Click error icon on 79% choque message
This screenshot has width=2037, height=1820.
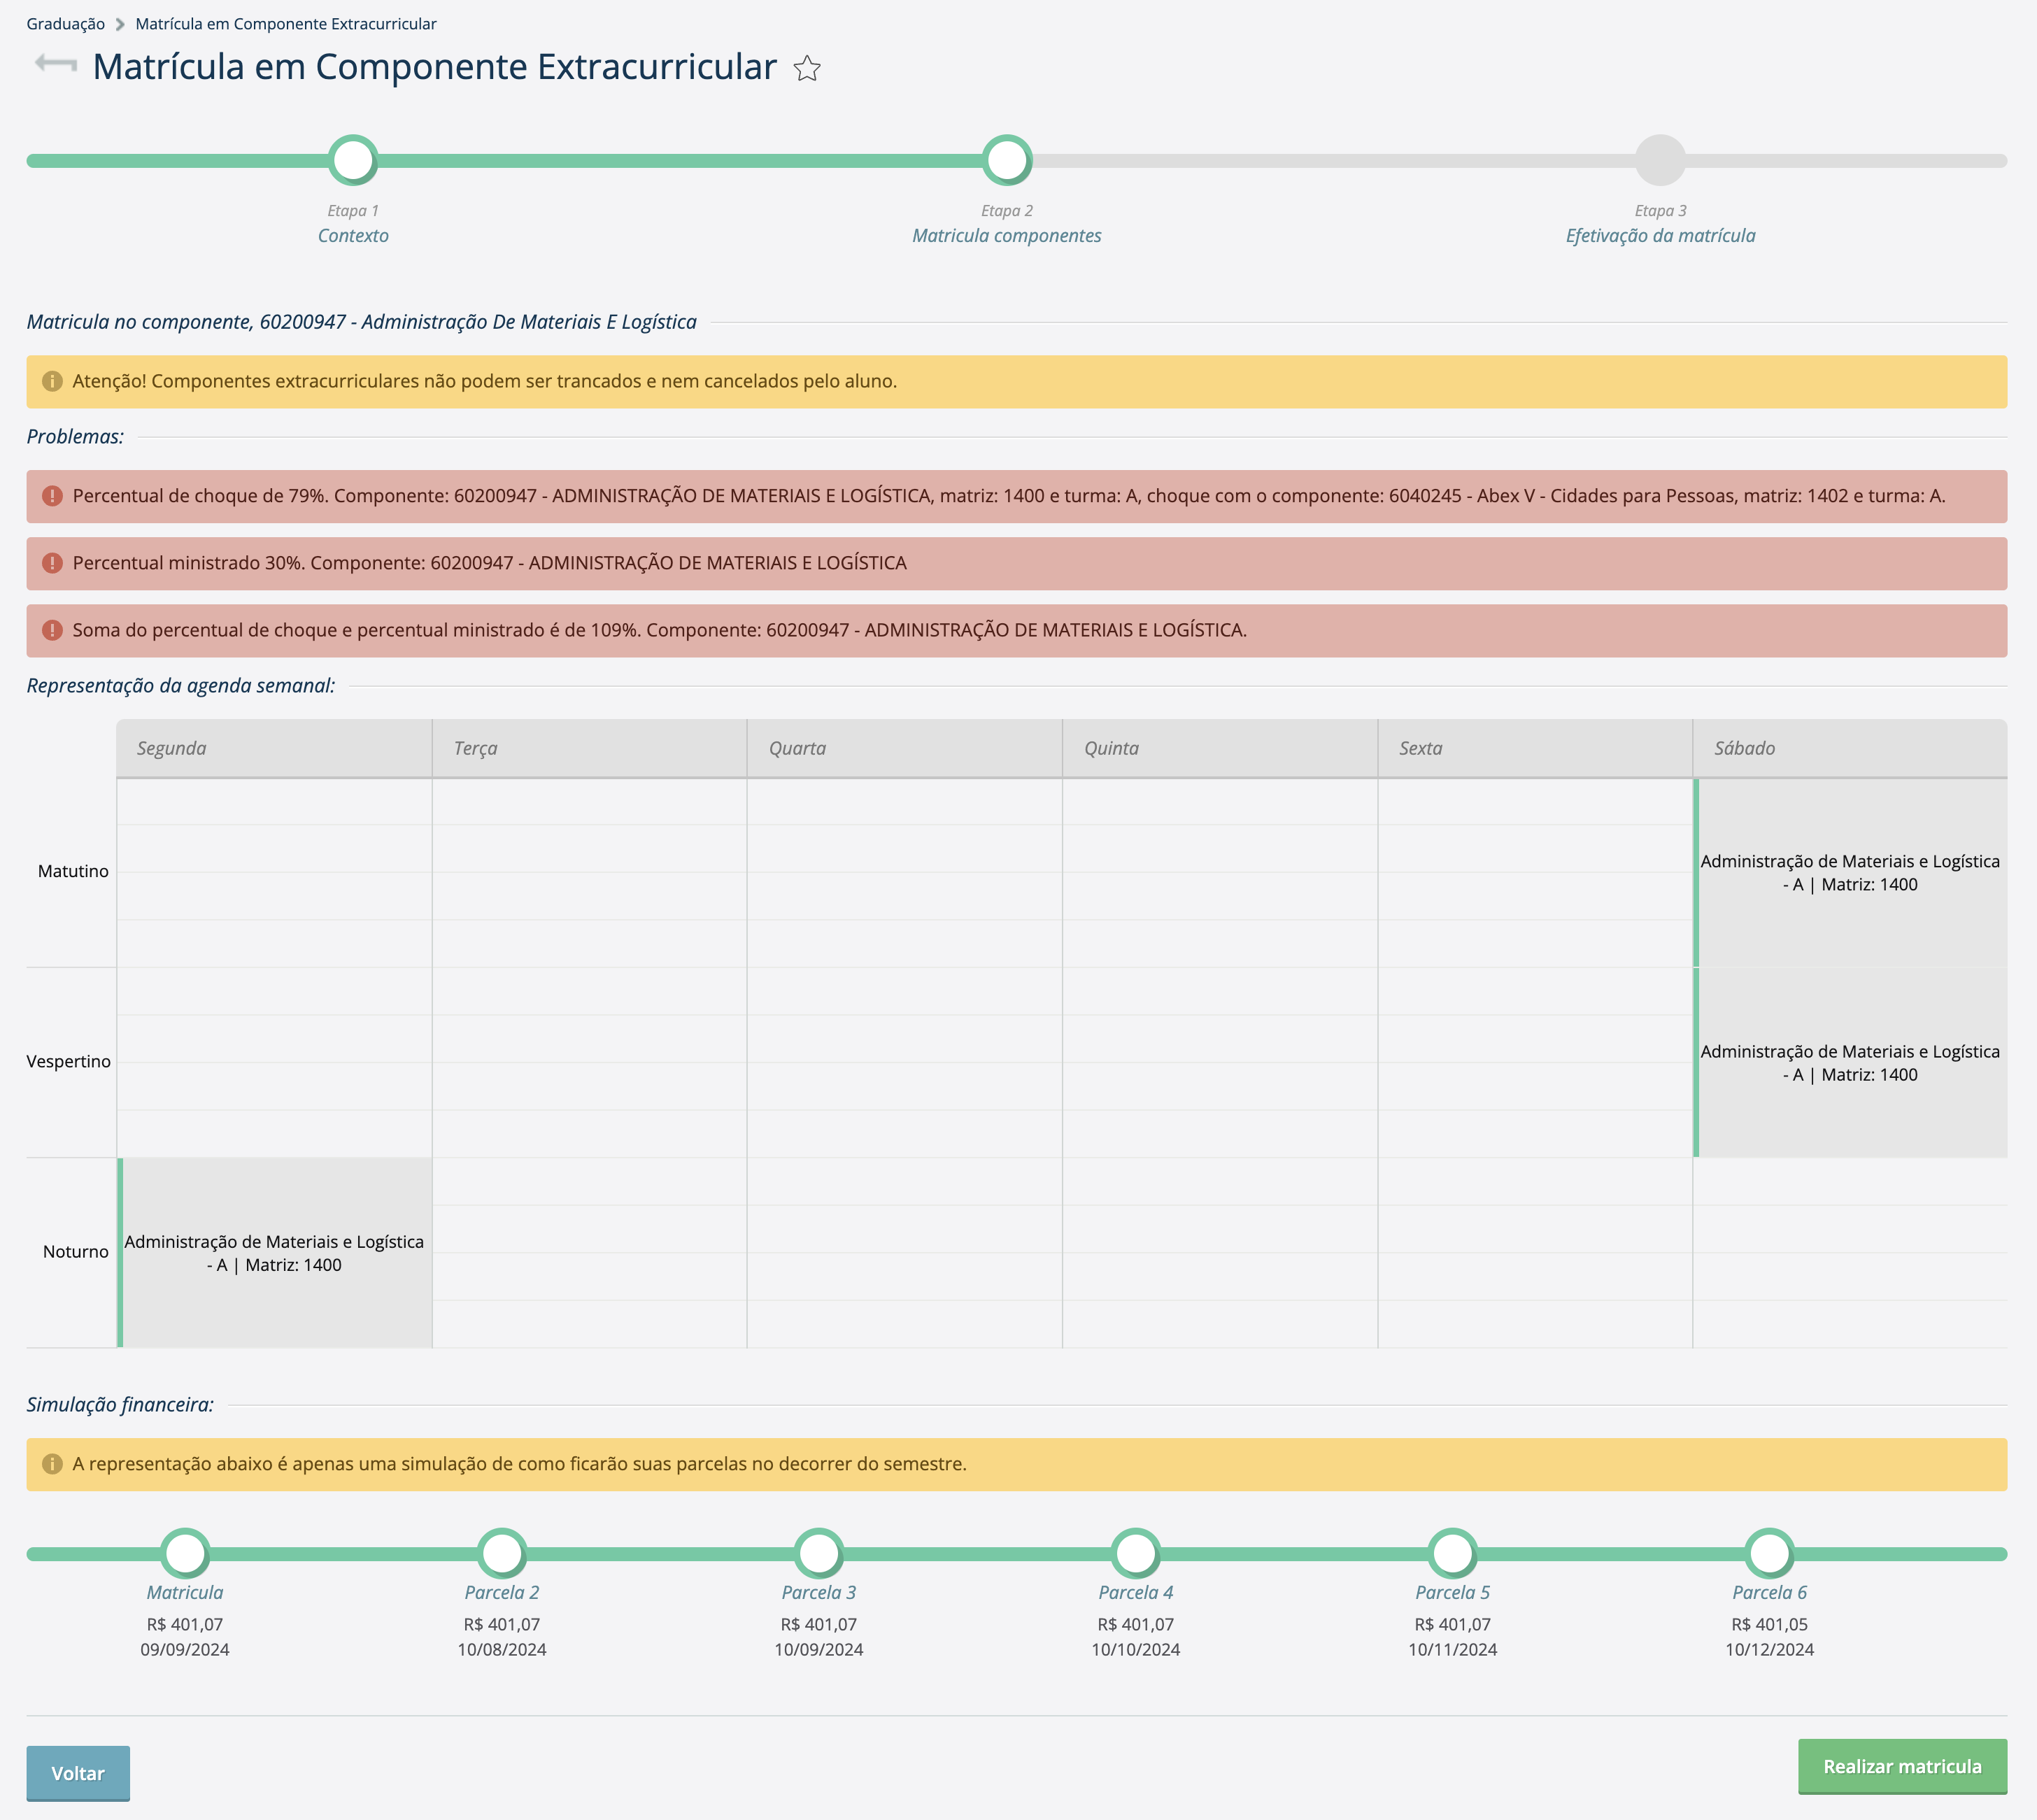click(52, 496)
